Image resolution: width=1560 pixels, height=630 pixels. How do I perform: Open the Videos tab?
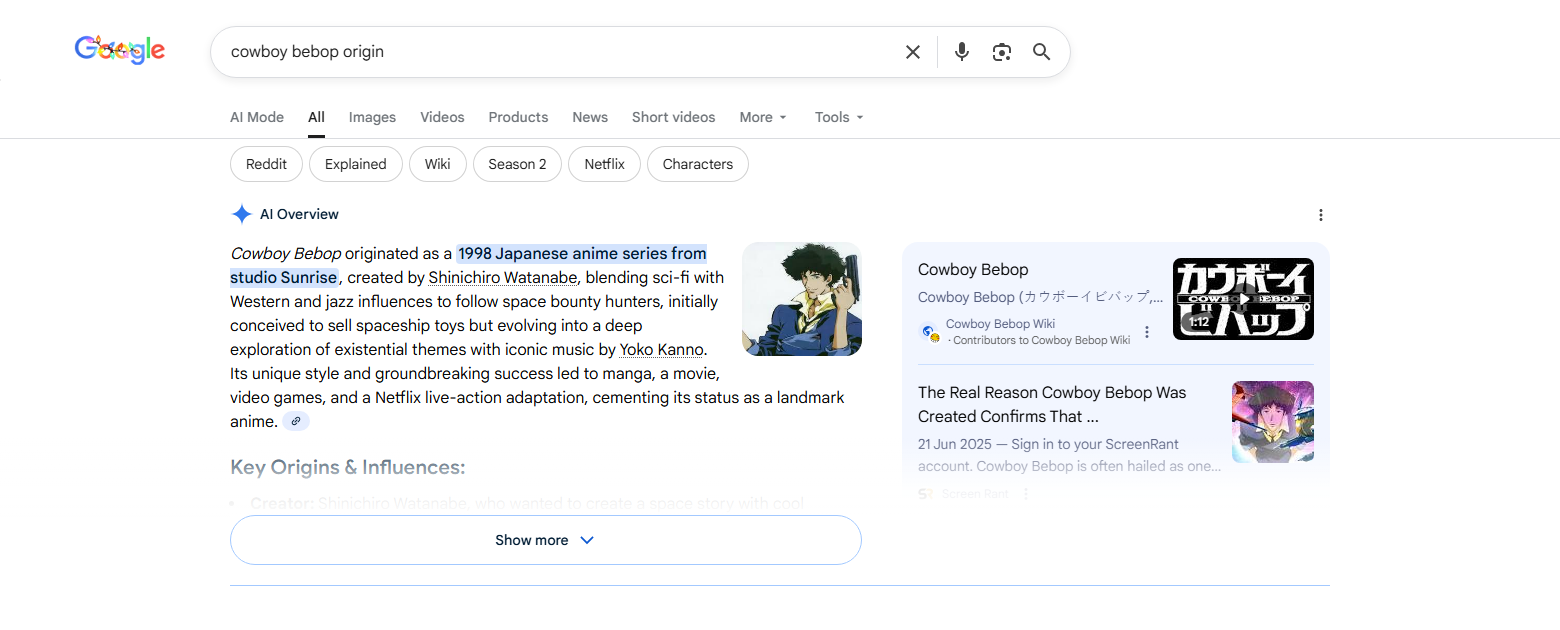442,117
